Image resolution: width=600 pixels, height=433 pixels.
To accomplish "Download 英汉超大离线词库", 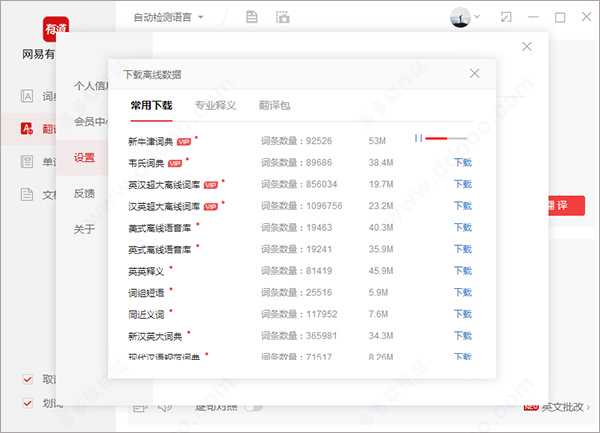I will click(463, 184).
